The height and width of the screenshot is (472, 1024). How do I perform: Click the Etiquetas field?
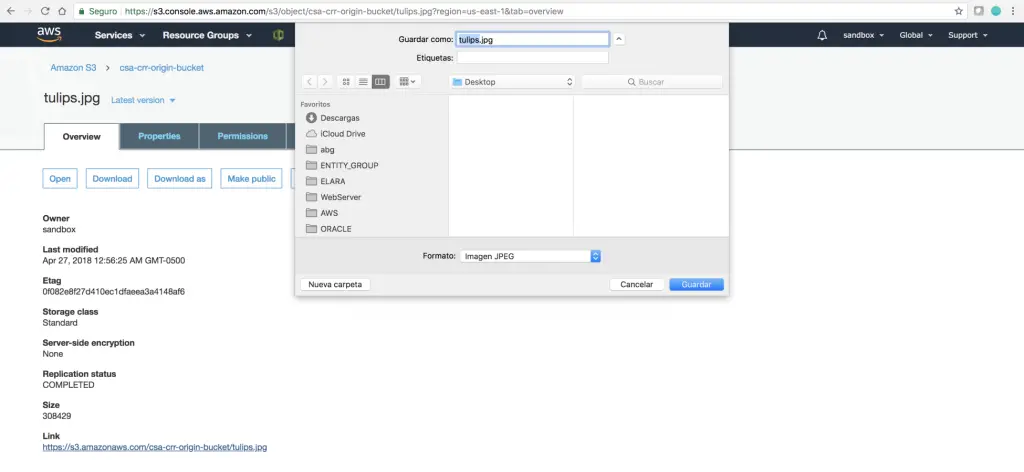pyautogui.click(x=532, y=58)
